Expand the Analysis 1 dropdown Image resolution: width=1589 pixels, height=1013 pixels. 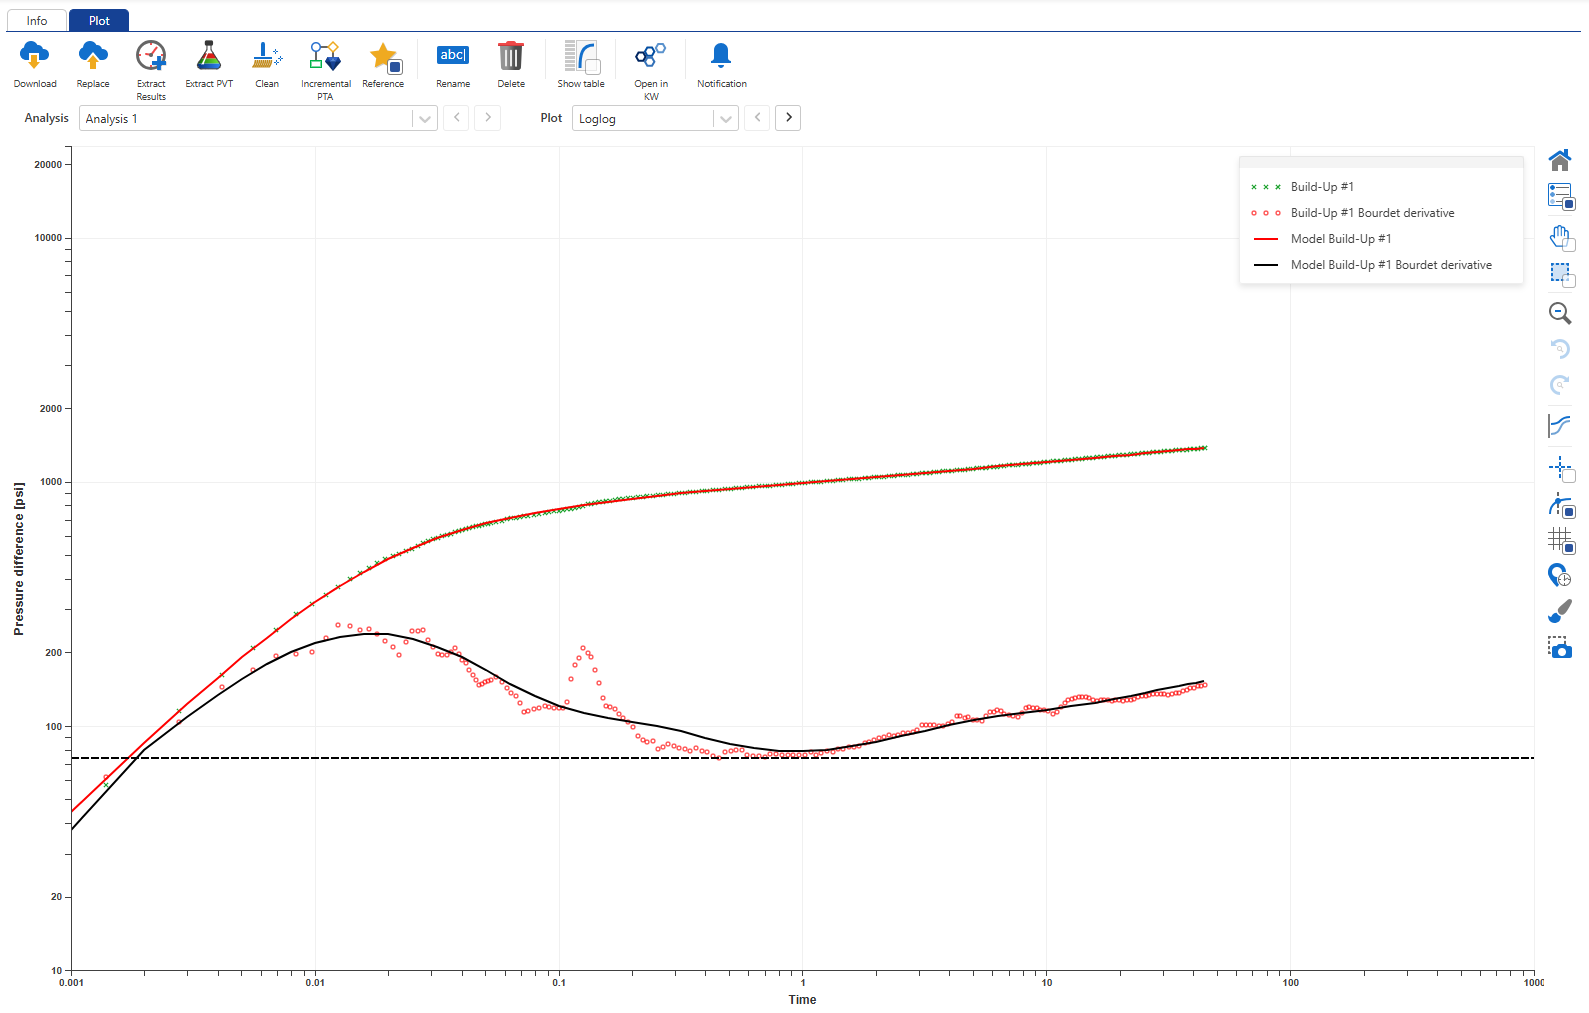425,119
